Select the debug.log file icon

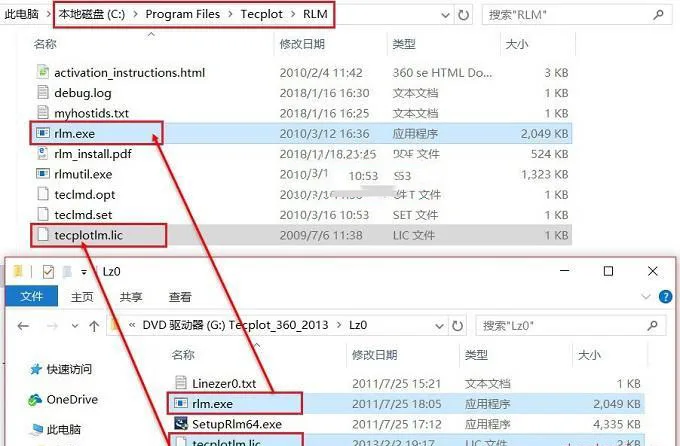click(x=42, y=92)
